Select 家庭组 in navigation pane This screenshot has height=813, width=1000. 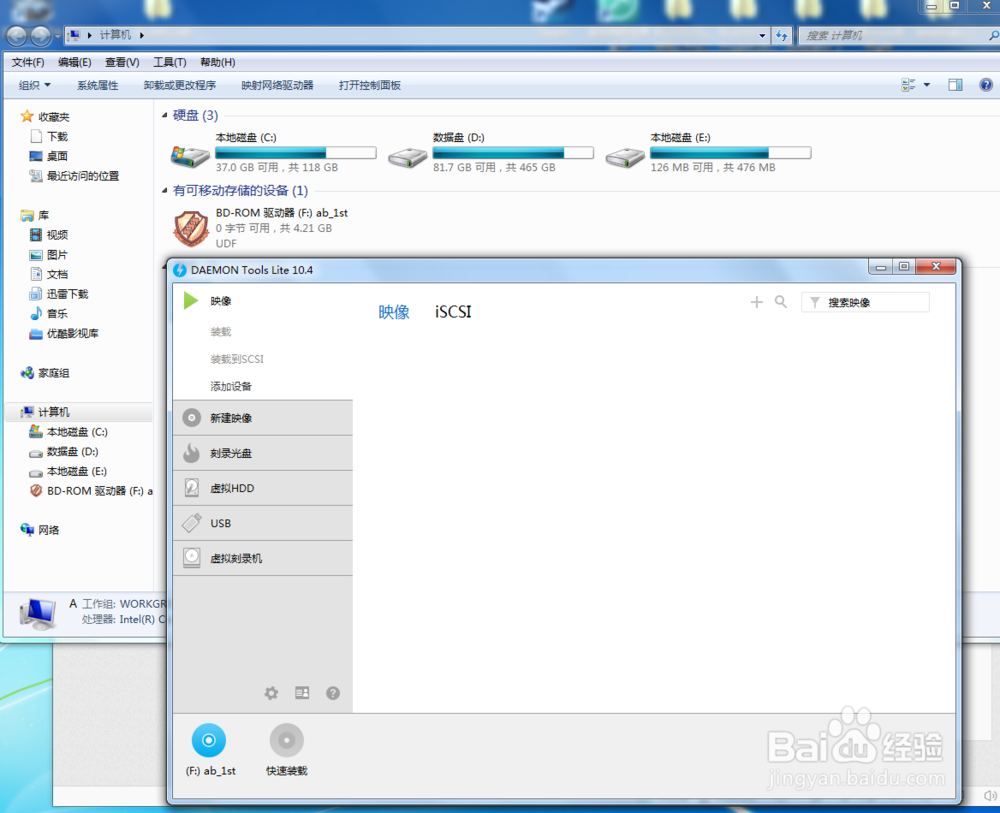pos(45,373)
